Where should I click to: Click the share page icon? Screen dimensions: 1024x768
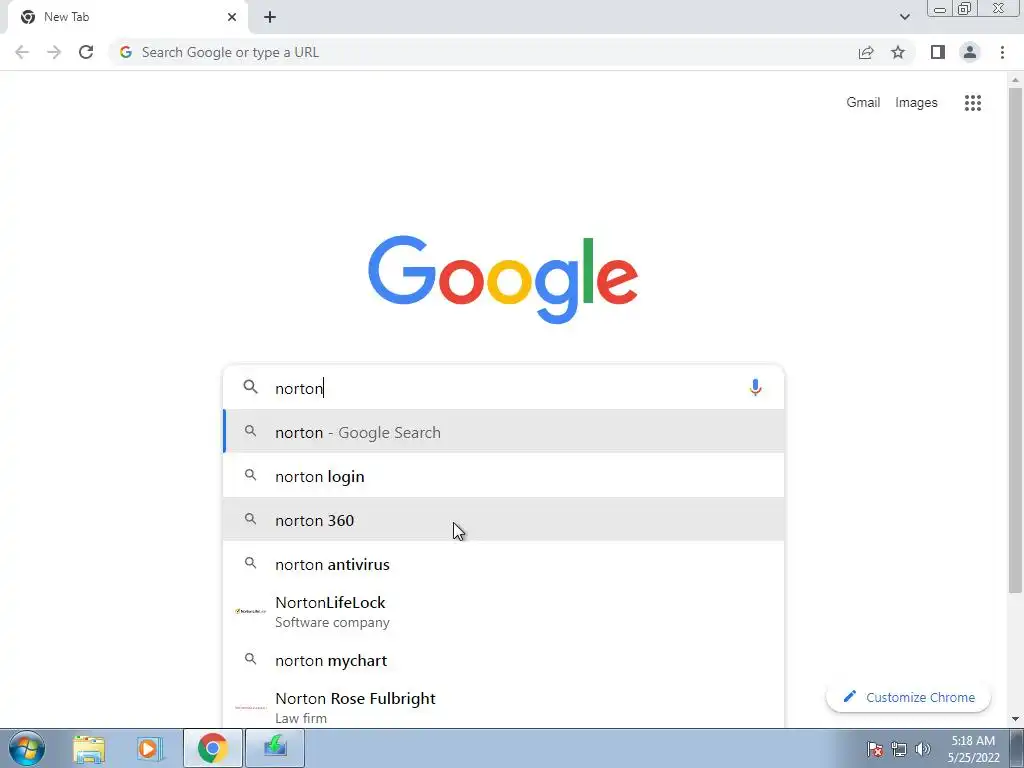click(x=866, y=52)
